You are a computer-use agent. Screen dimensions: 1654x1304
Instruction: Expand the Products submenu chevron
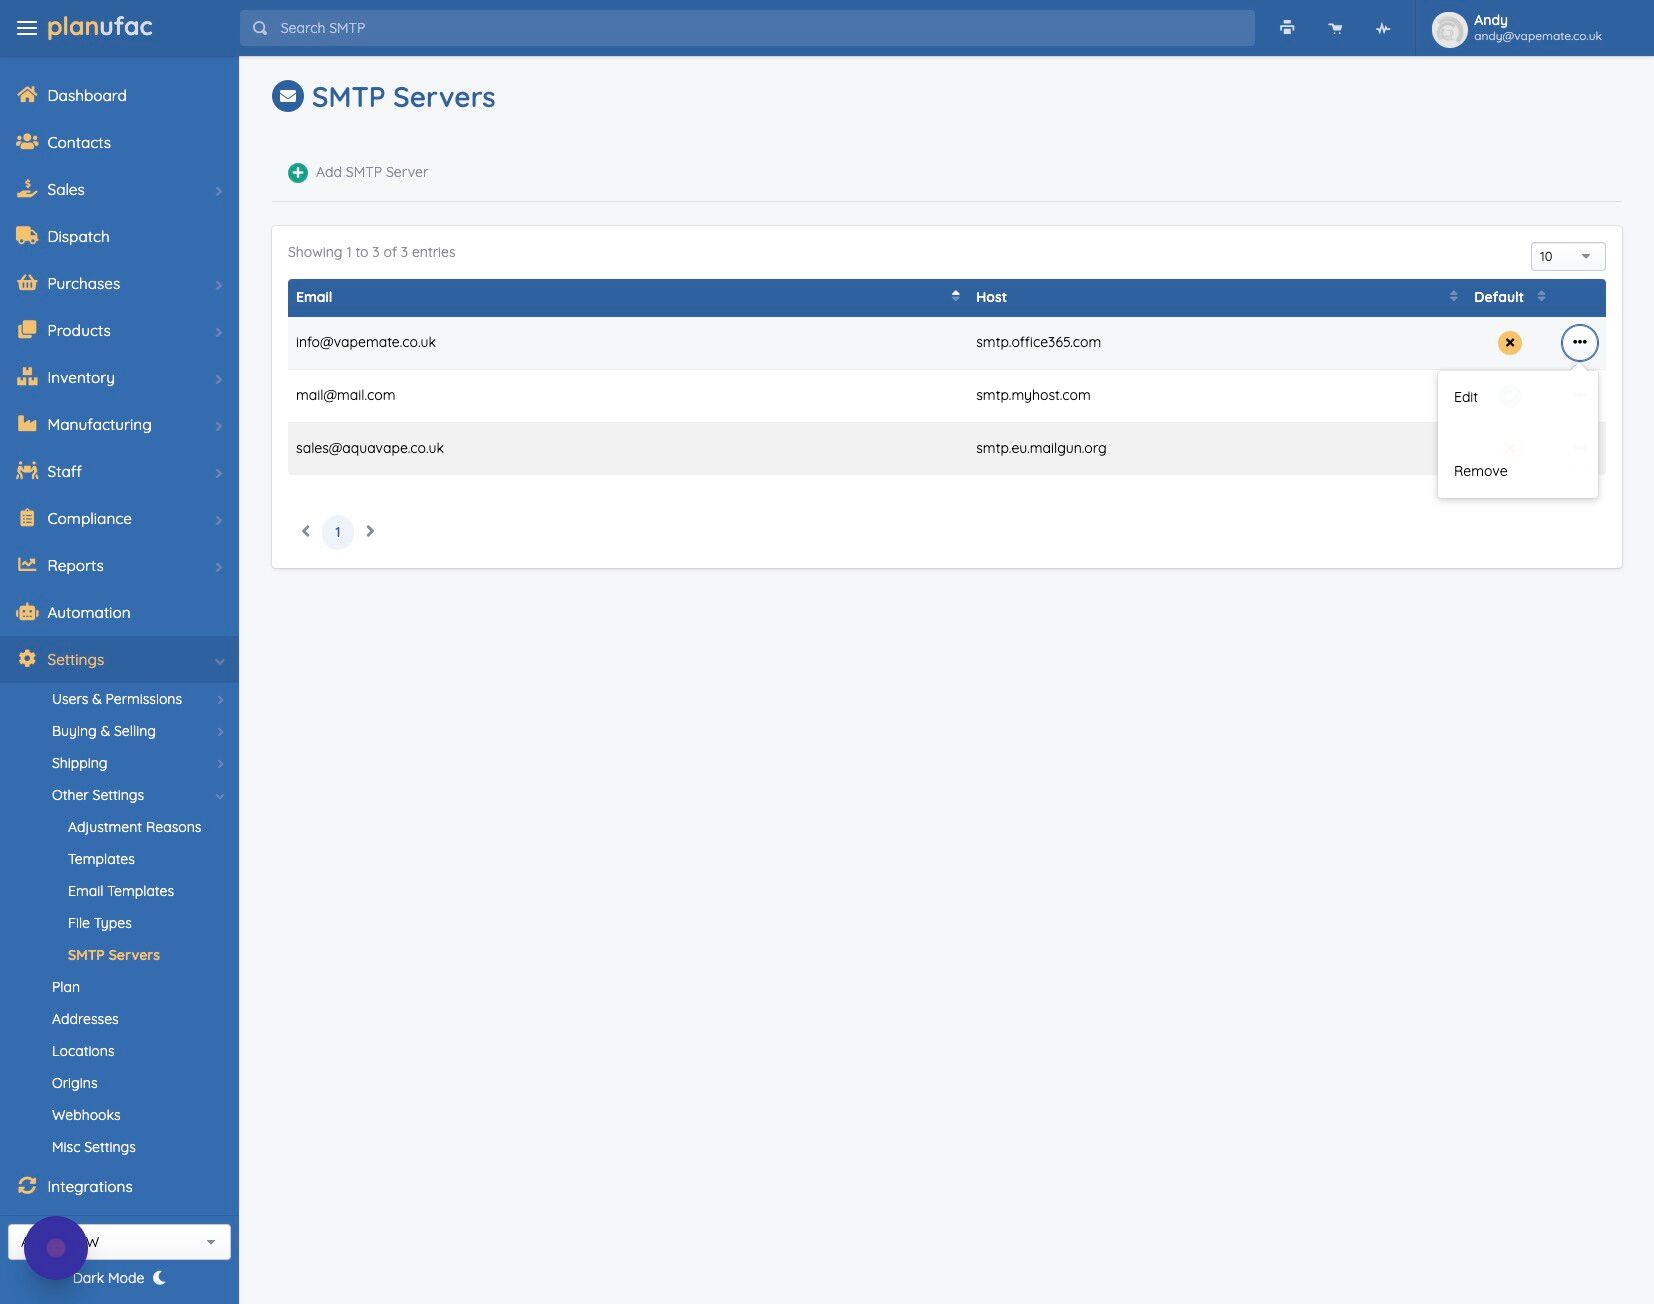click(x=218, y=331)
